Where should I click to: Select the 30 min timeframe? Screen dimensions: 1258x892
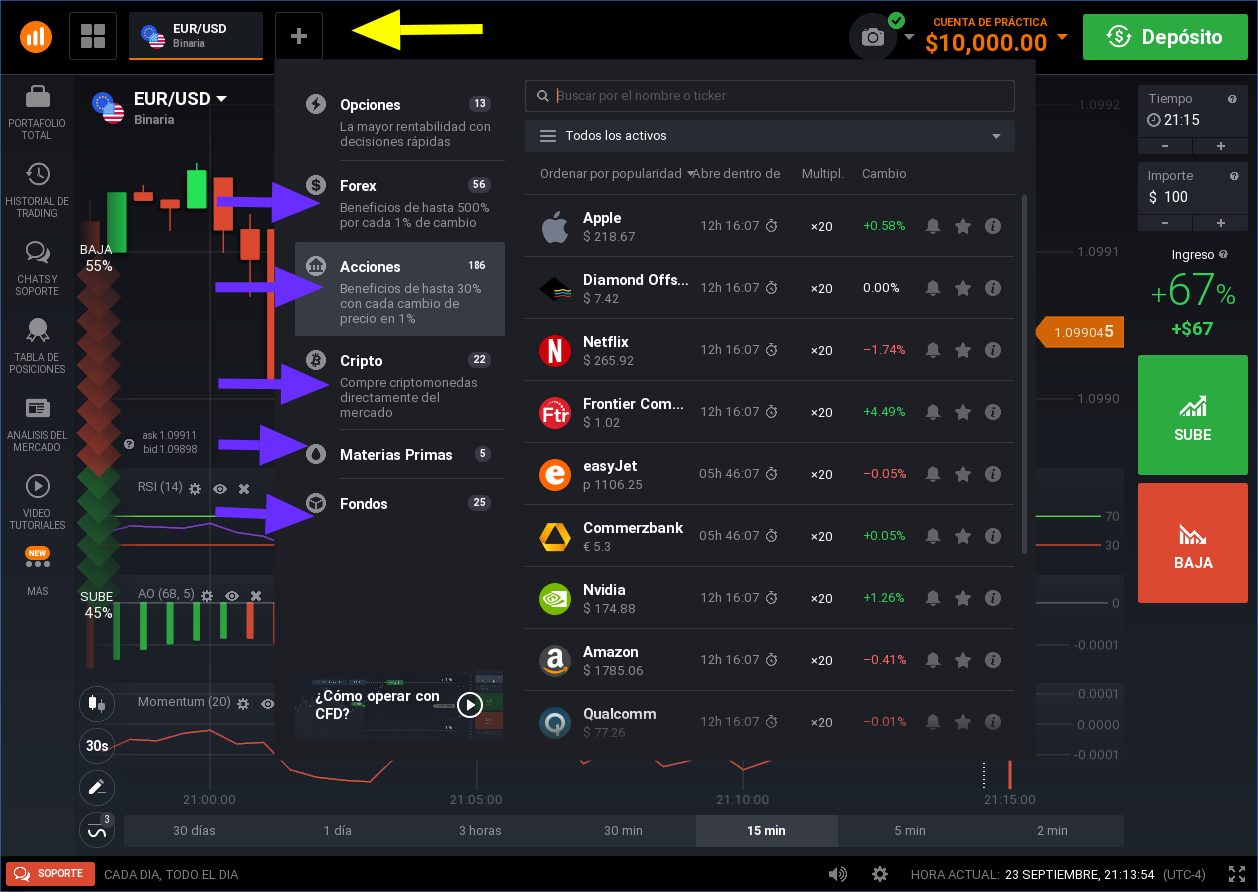click(x=624, y=831)
